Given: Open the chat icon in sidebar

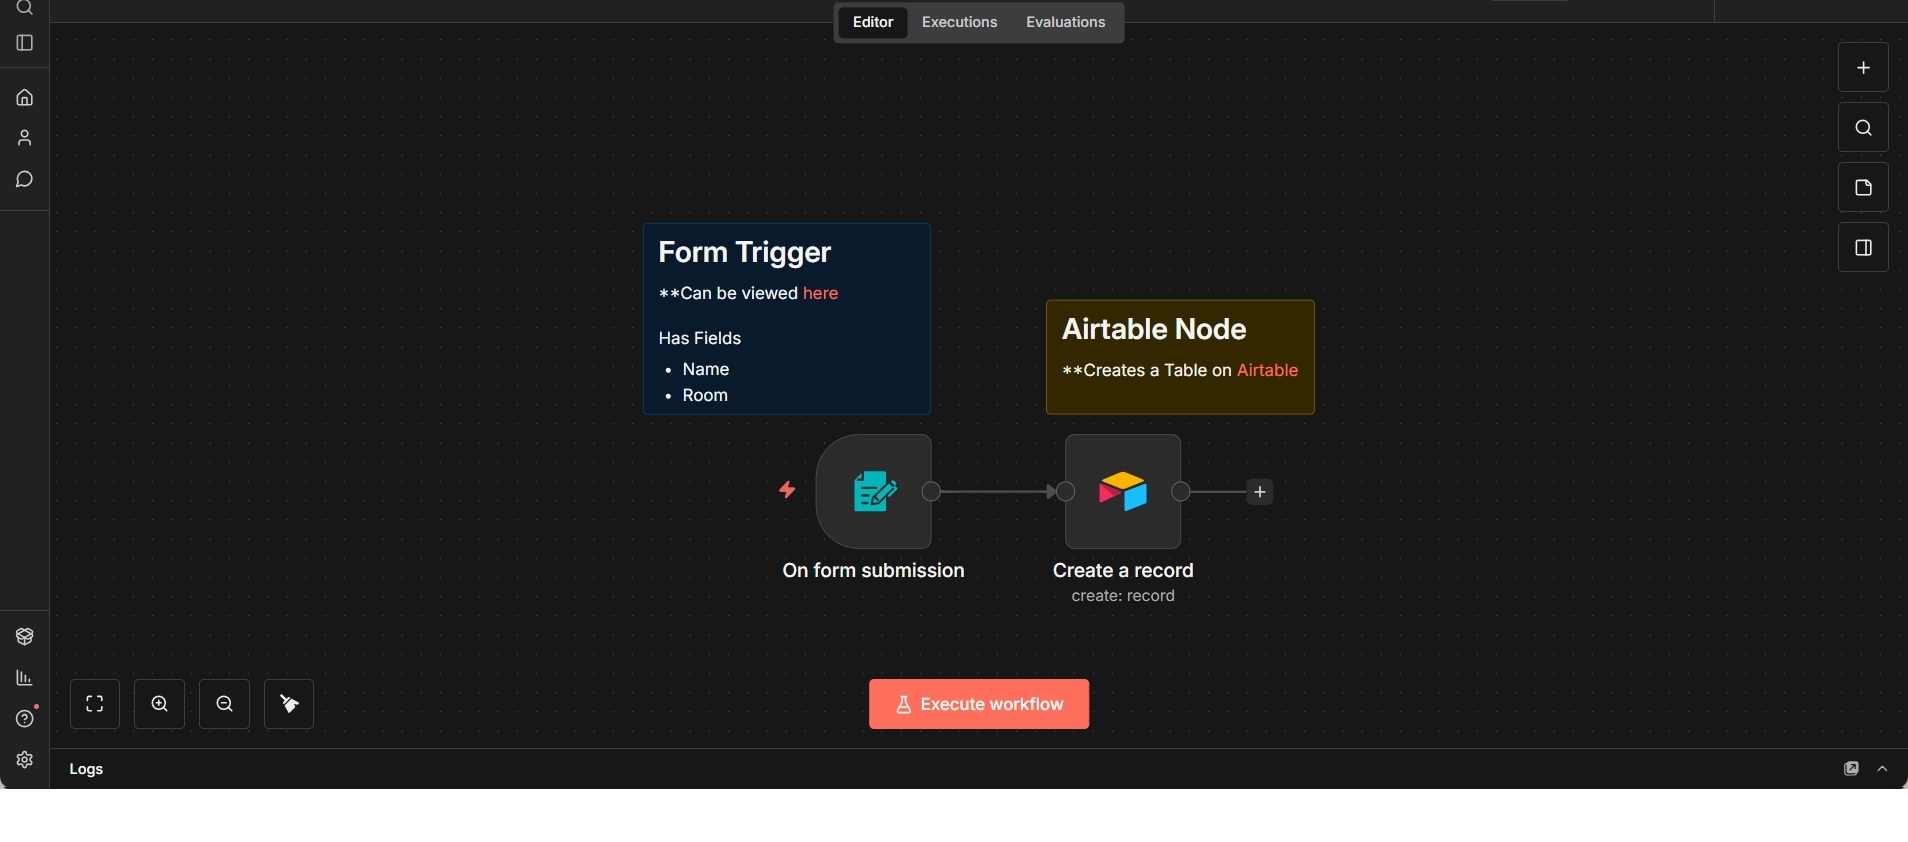Looking at the screenshot, I should (25, 180).
